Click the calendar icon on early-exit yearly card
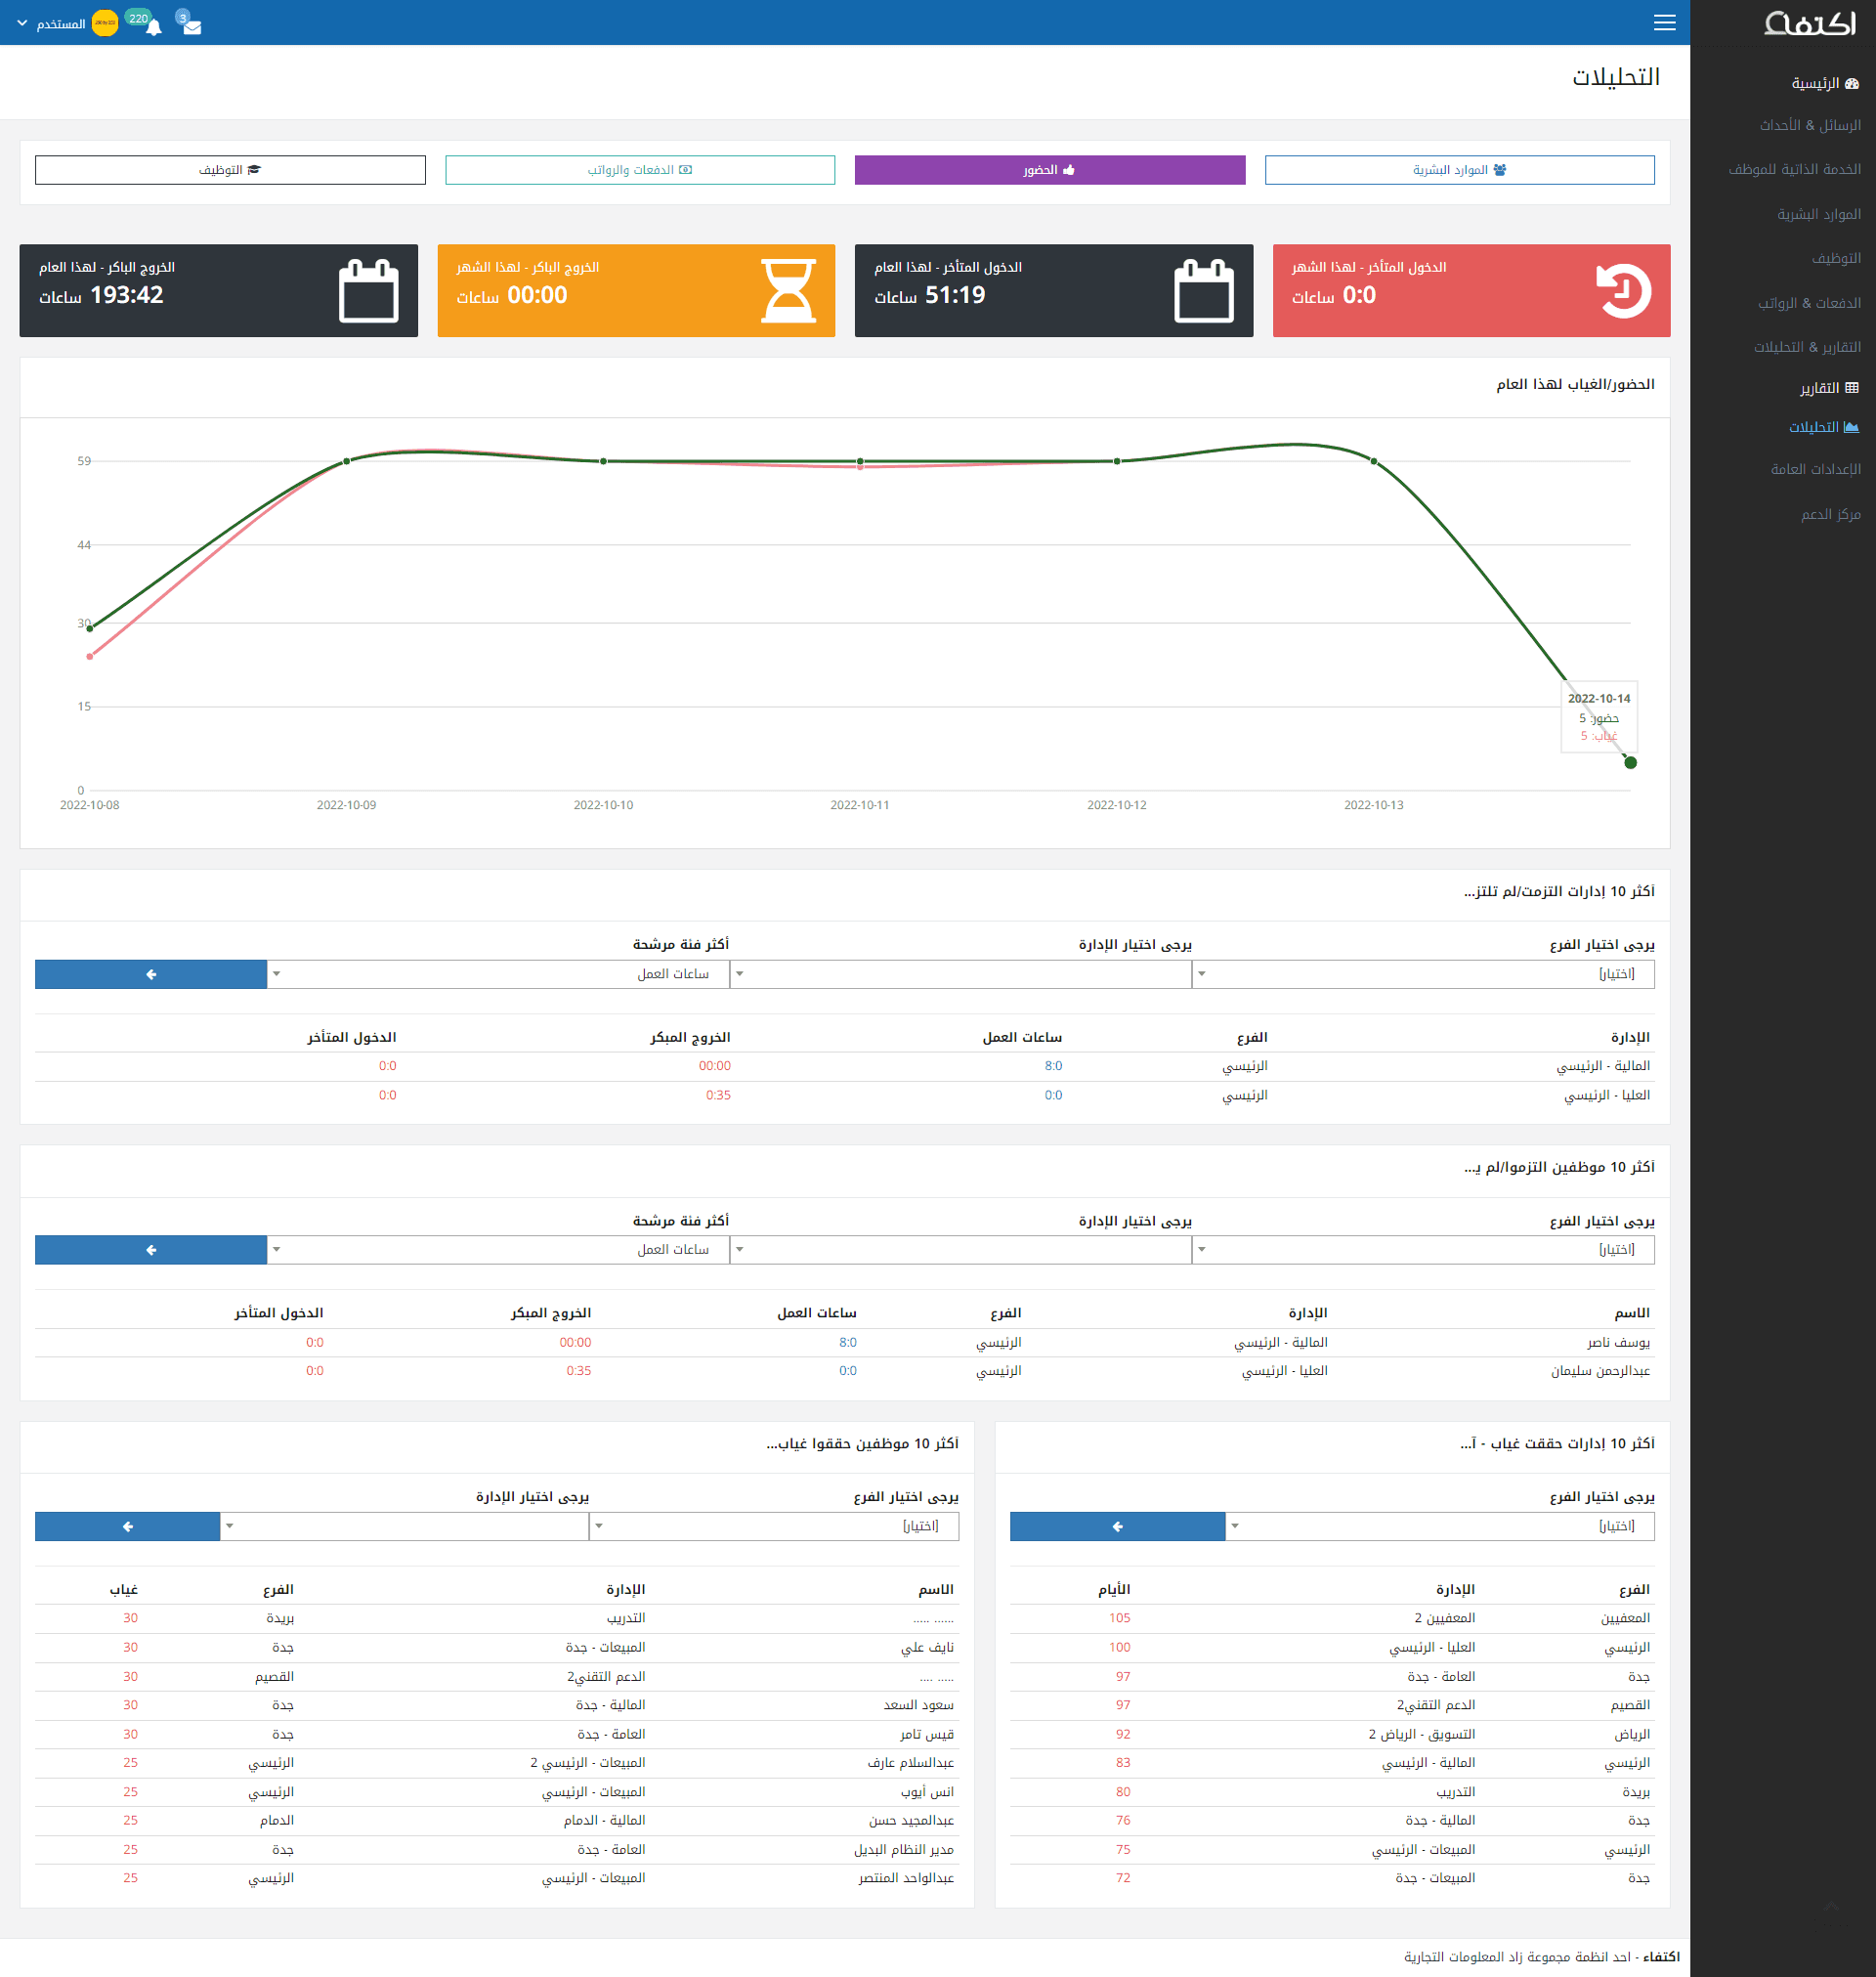1876x1977 pixels. click(x=368, y=291)
